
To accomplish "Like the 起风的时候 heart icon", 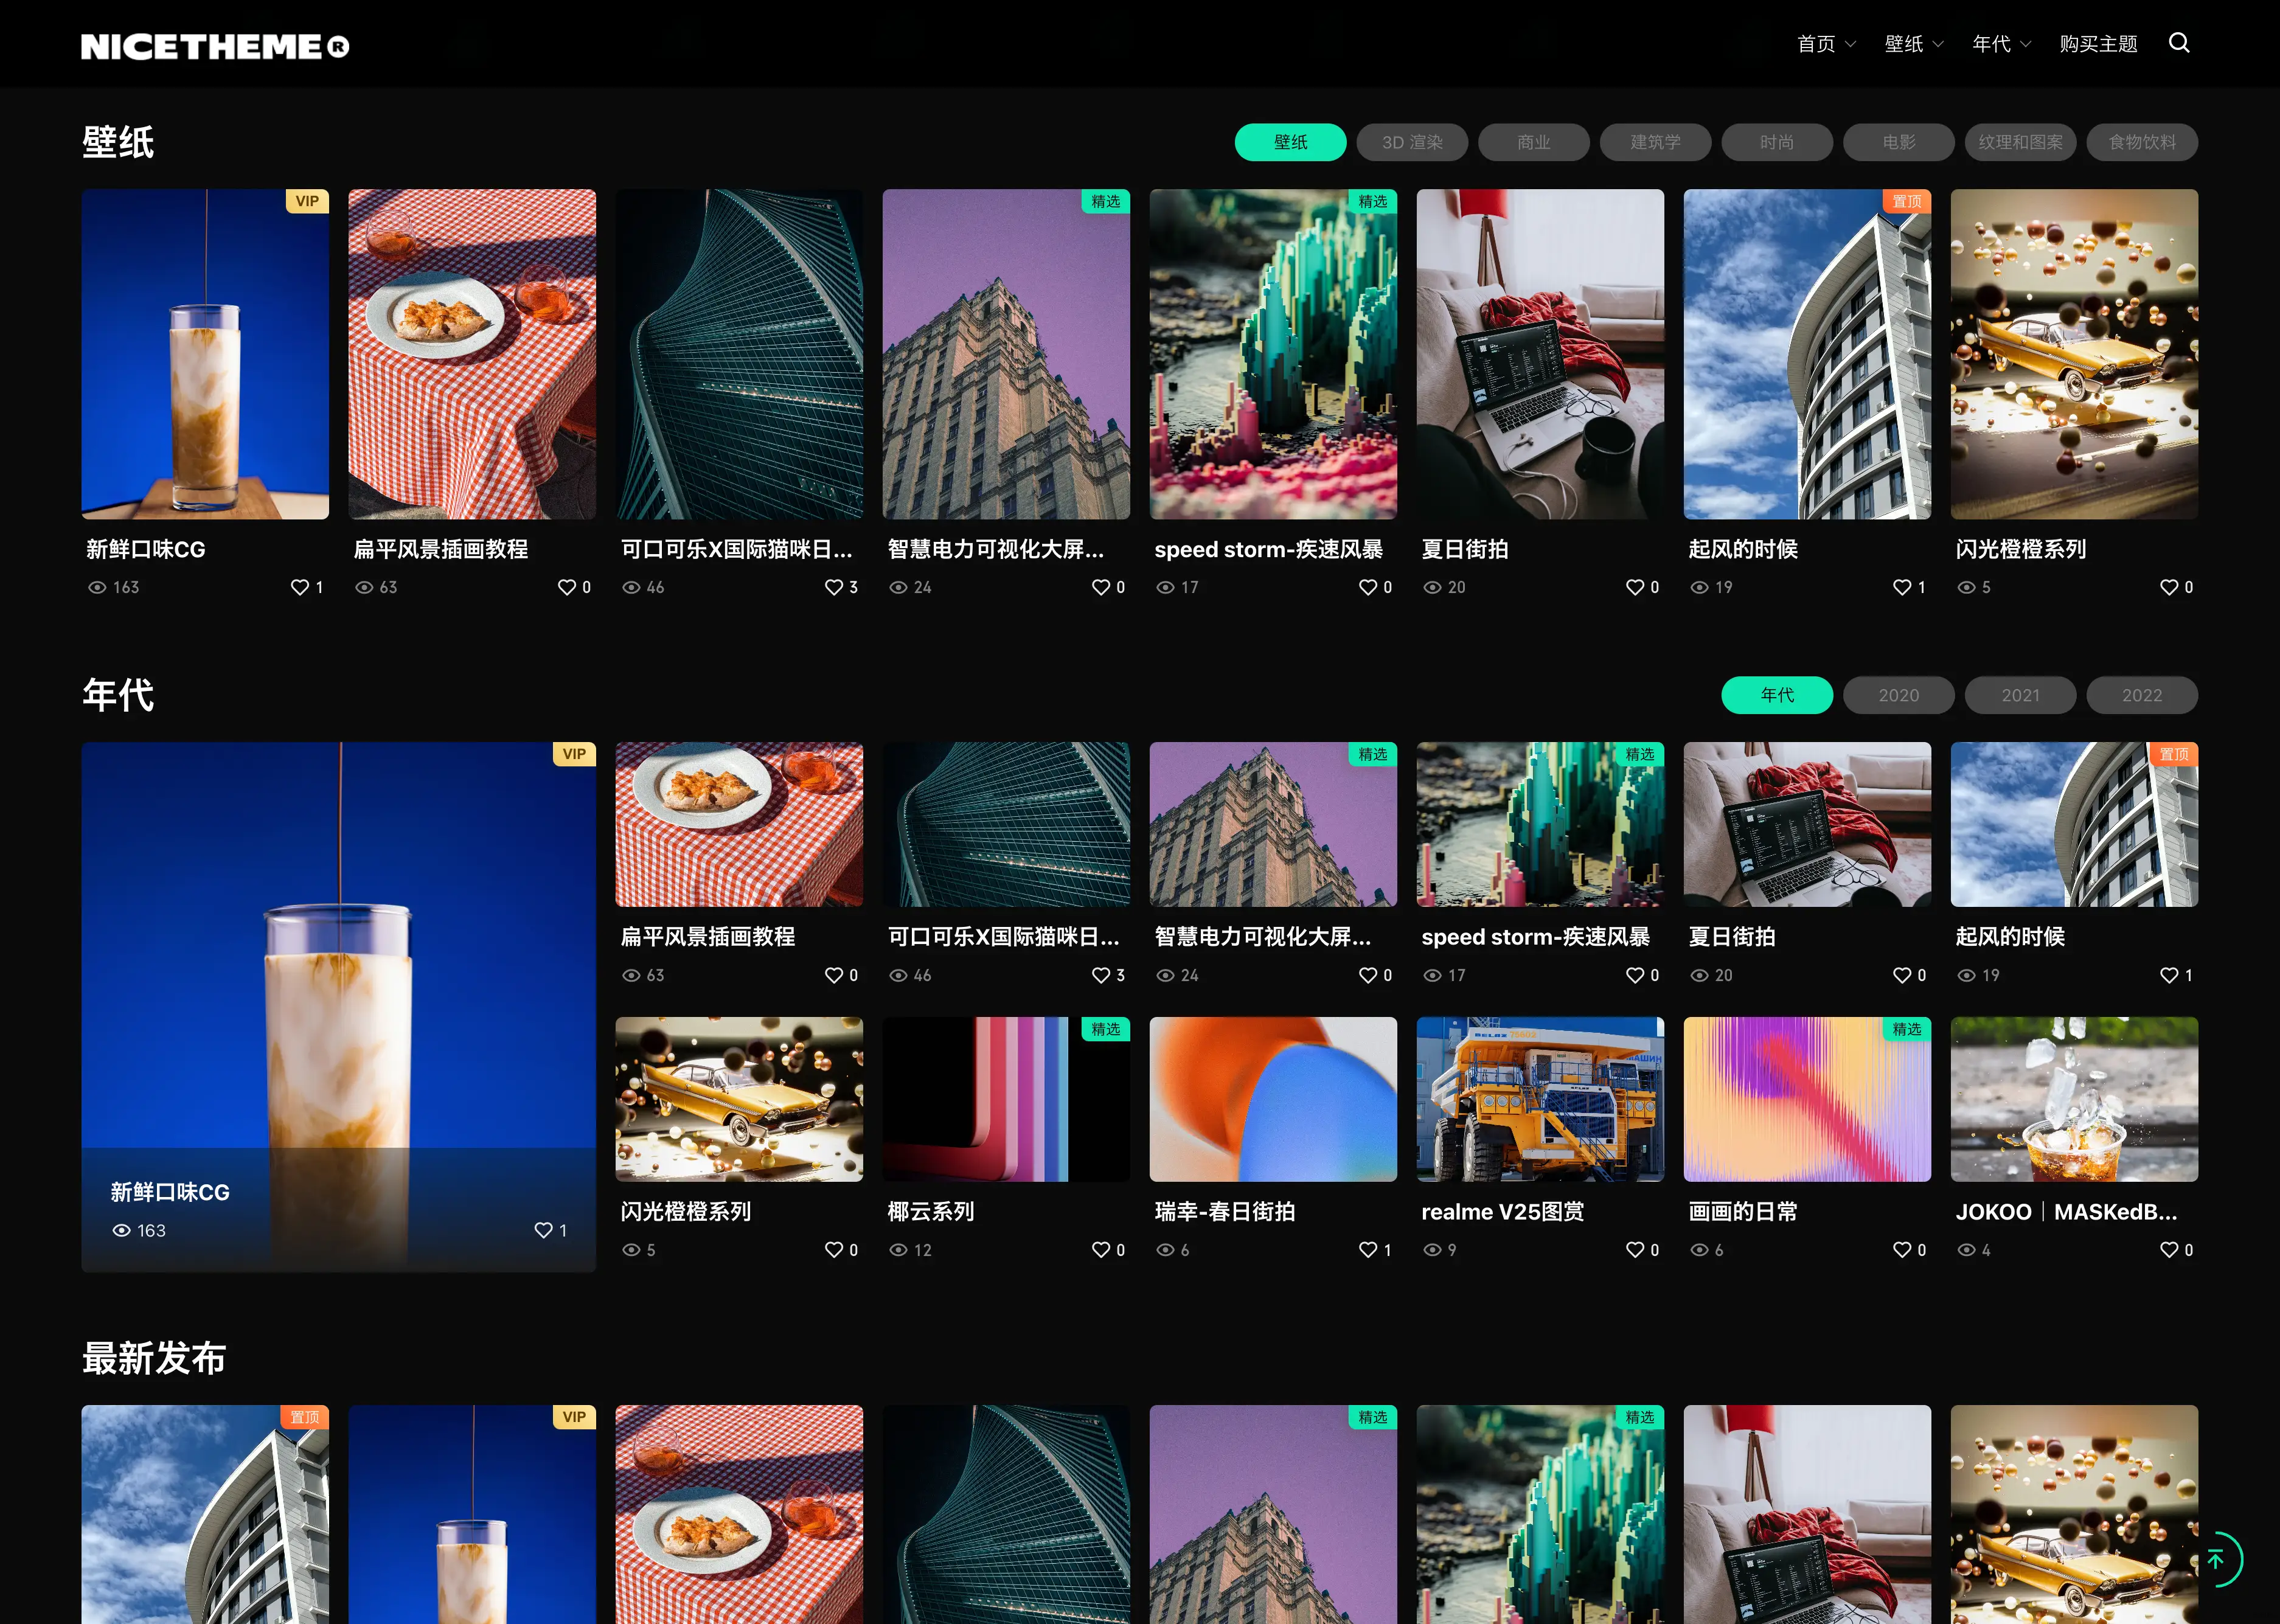I will coord(1901,587).
